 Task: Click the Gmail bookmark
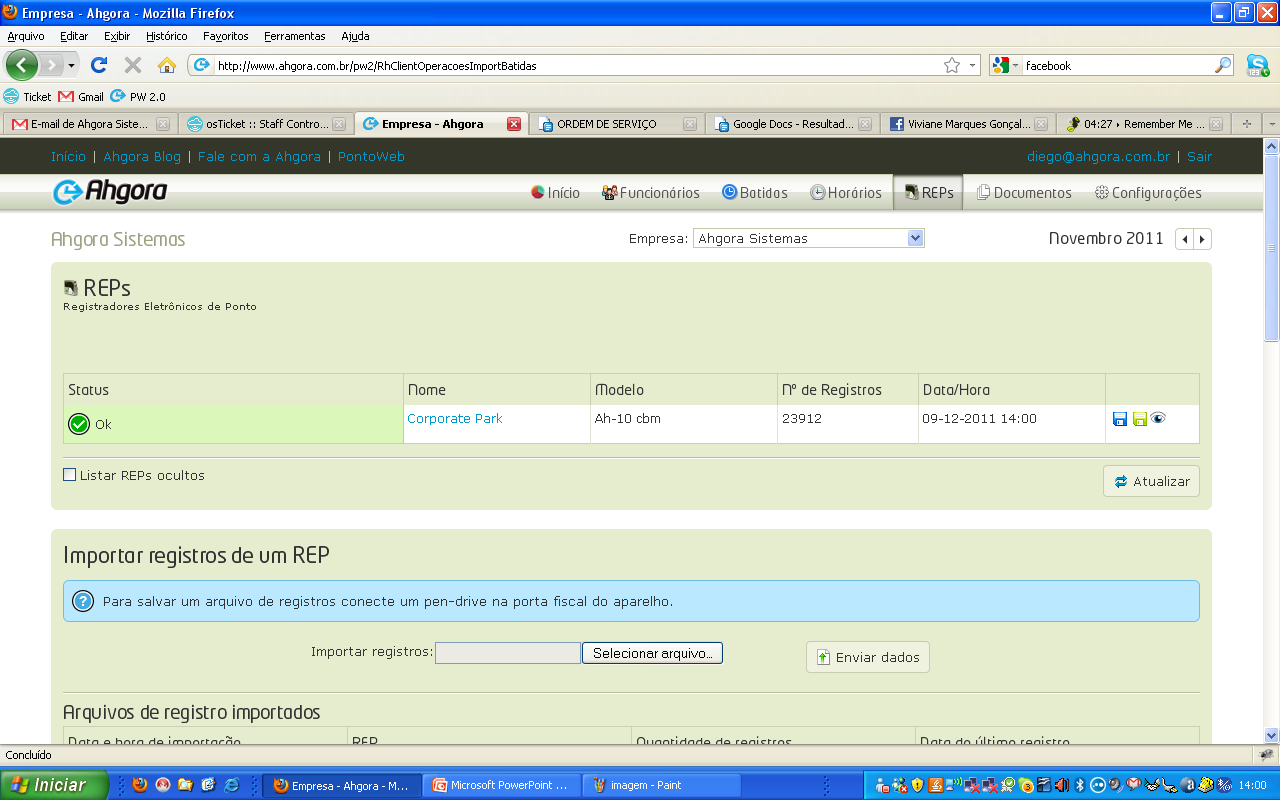click(x=81, y=97)
